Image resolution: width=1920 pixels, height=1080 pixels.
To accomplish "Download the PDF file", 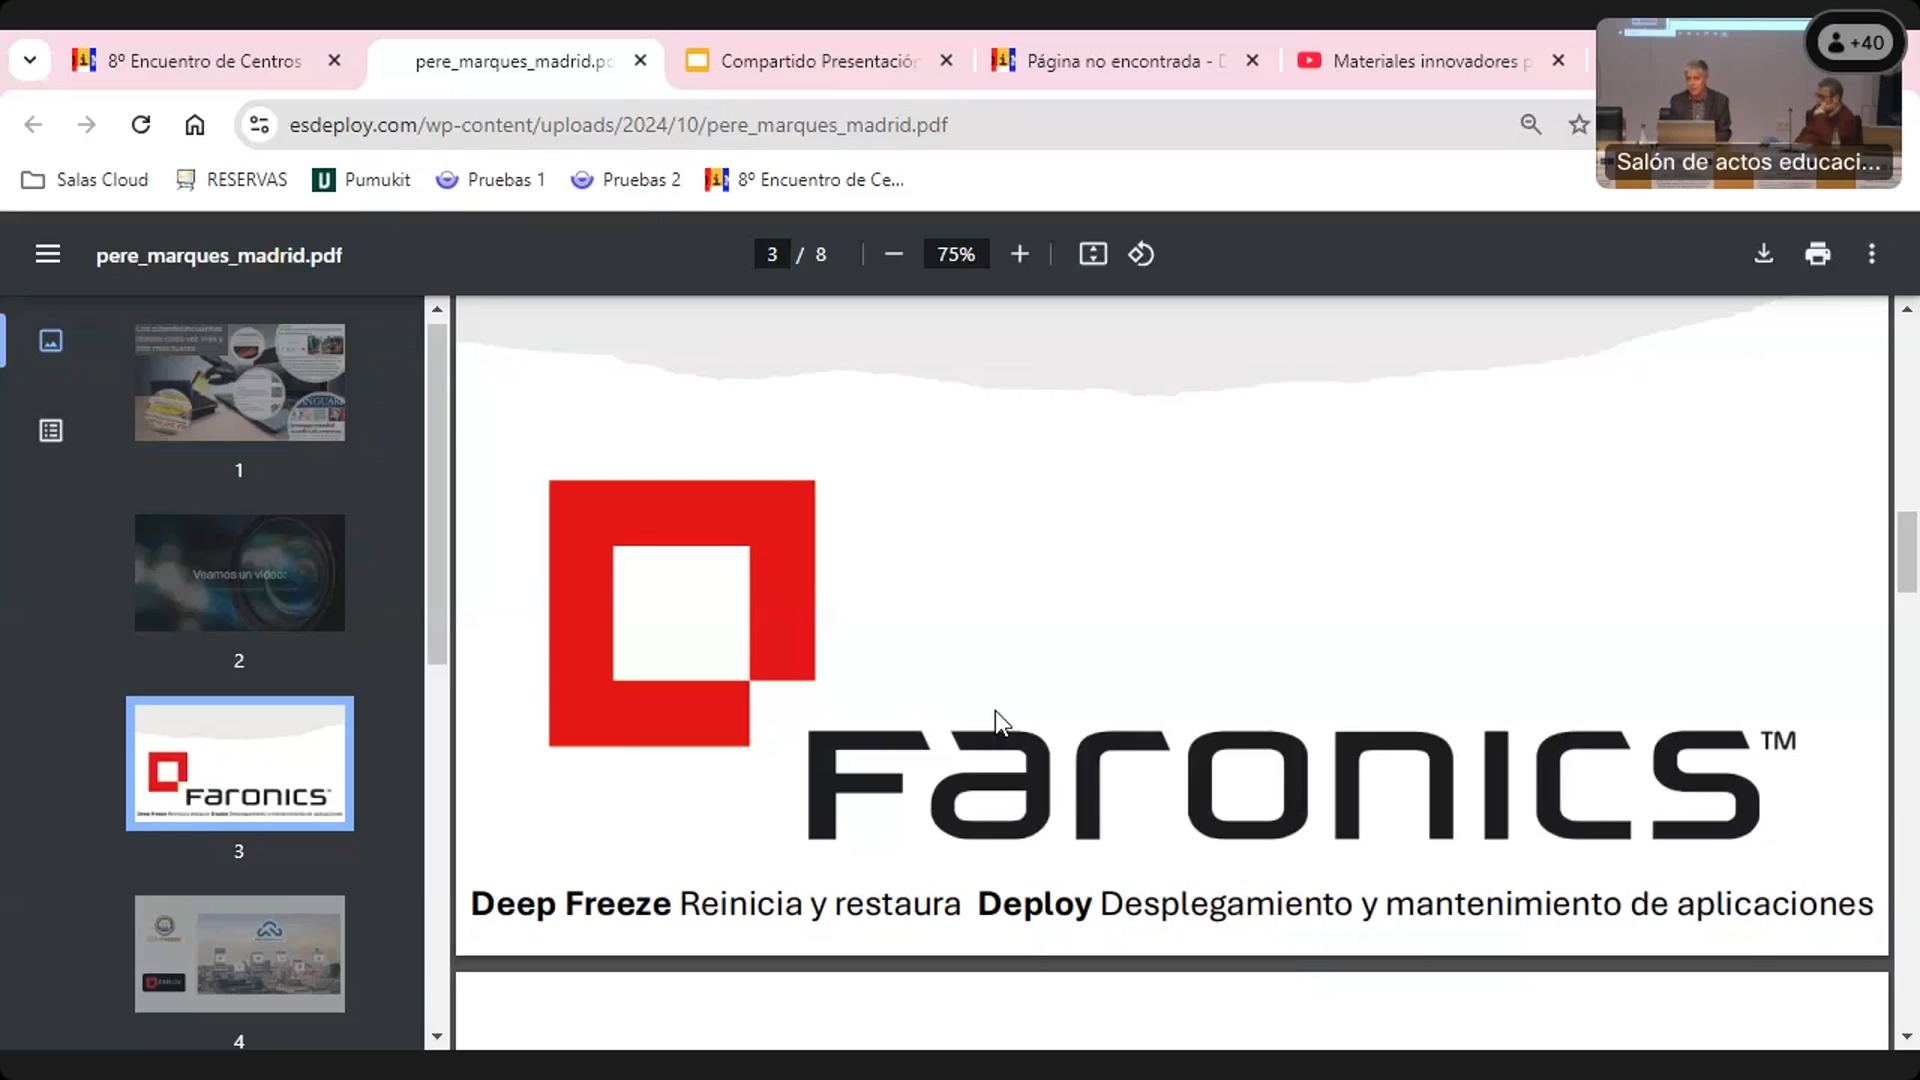I will pos(1764,254).
